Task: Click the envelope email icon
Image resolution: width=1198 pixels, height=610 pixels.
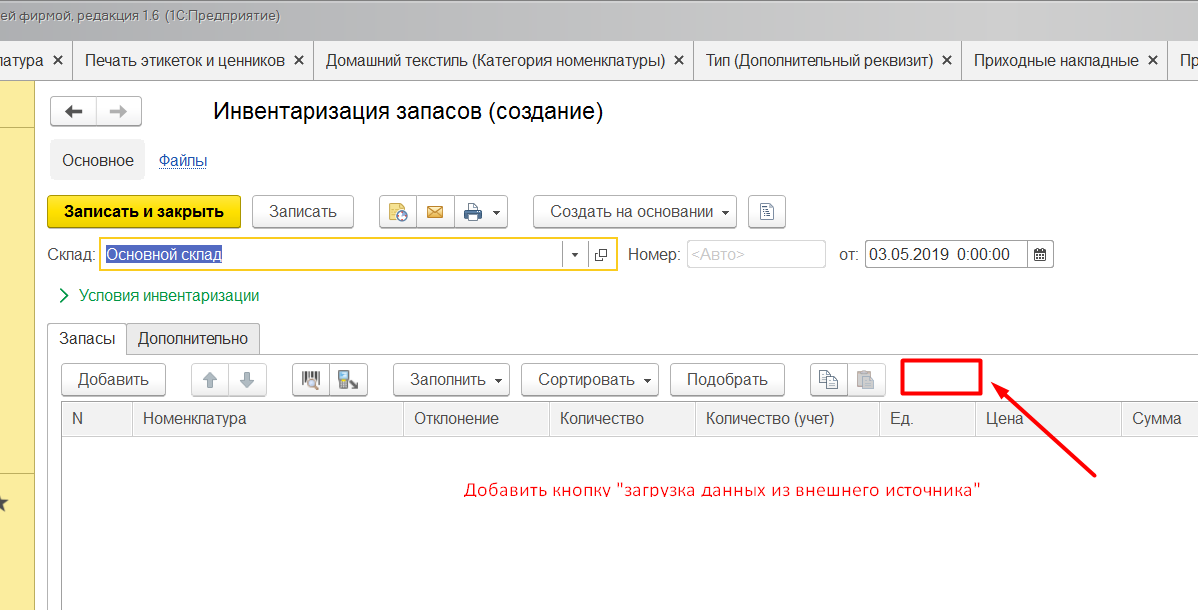Action: (x=435, y=212)
